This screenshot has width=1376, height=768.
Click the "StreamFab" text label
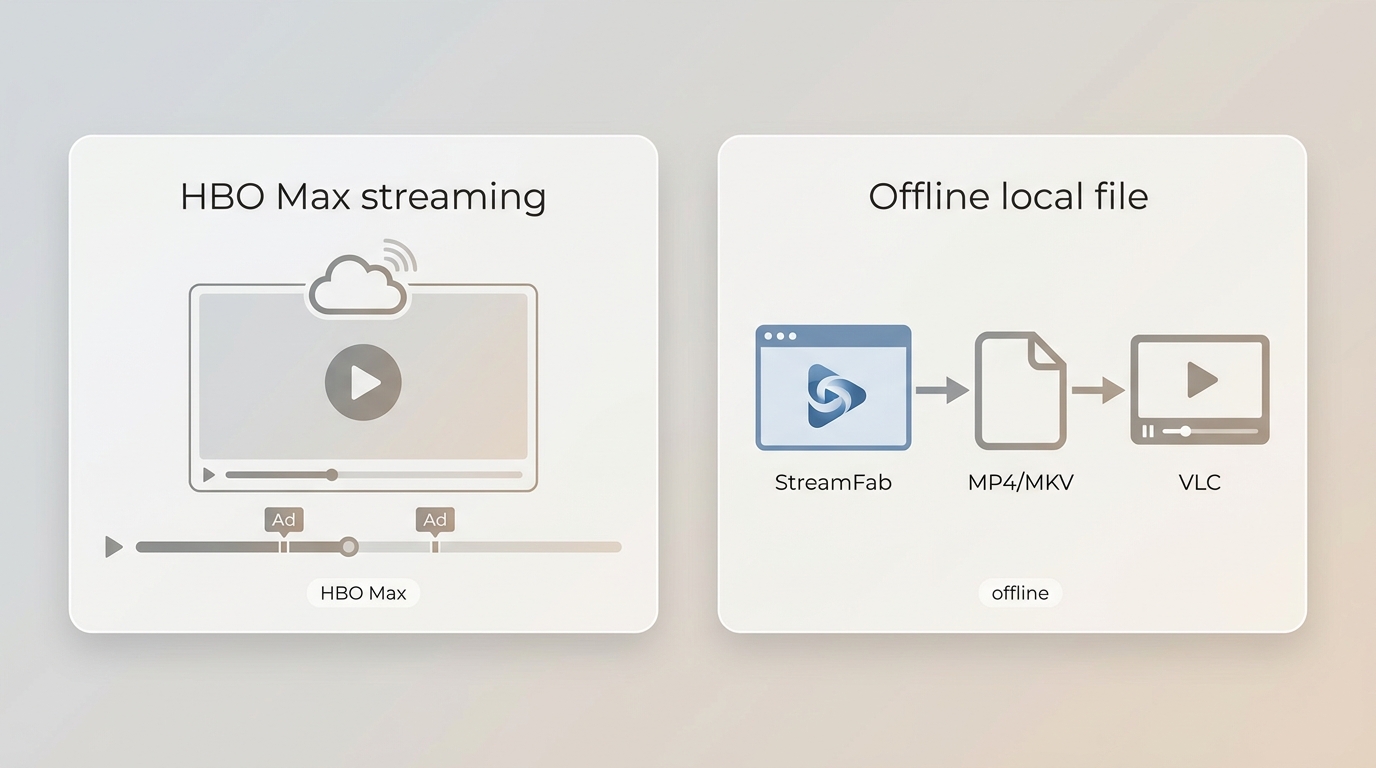tap(833, 482)
